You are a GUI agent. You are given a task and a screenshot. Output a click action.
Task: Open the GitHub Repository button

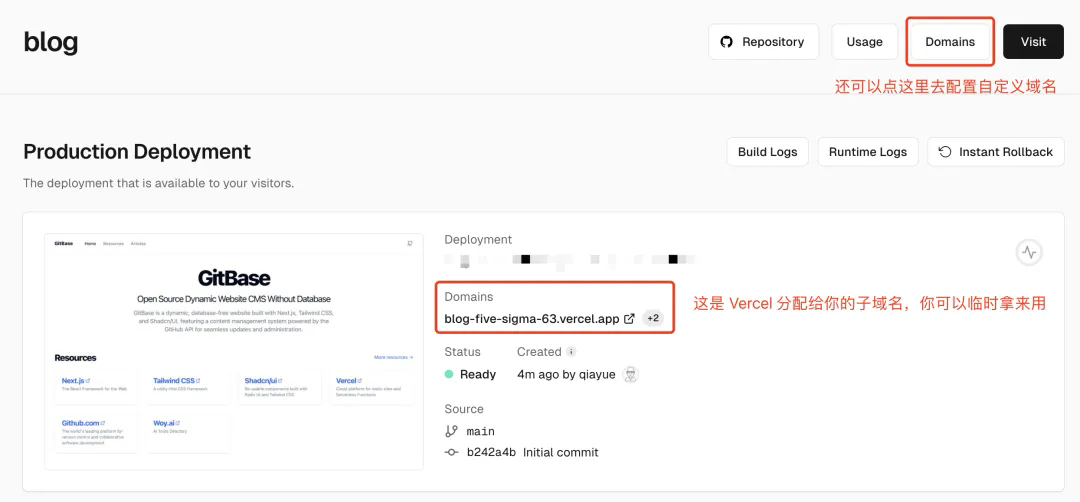click(x=763, y=42)
